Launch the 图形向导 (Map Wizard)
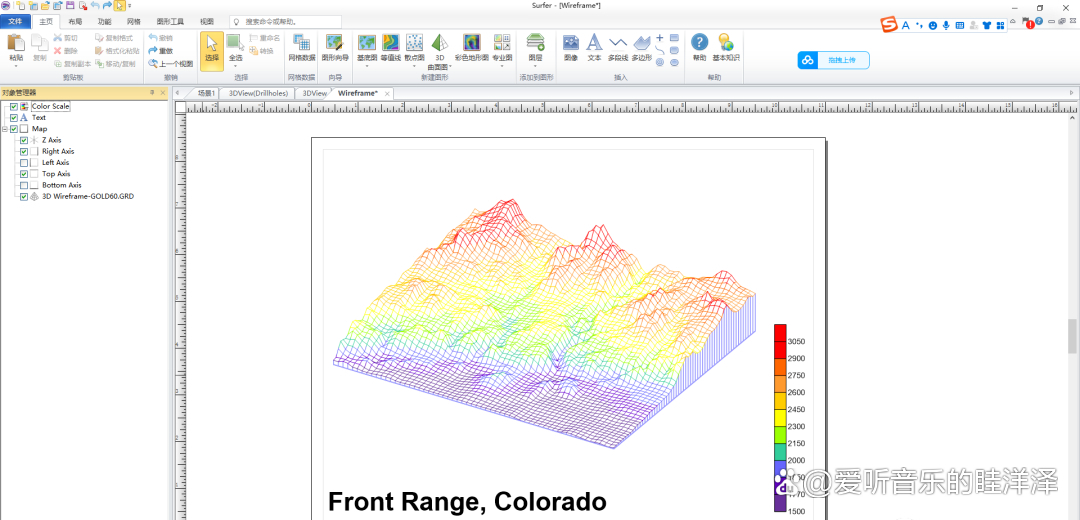This screenshot has height=520, width=1080. click(335, 48)
